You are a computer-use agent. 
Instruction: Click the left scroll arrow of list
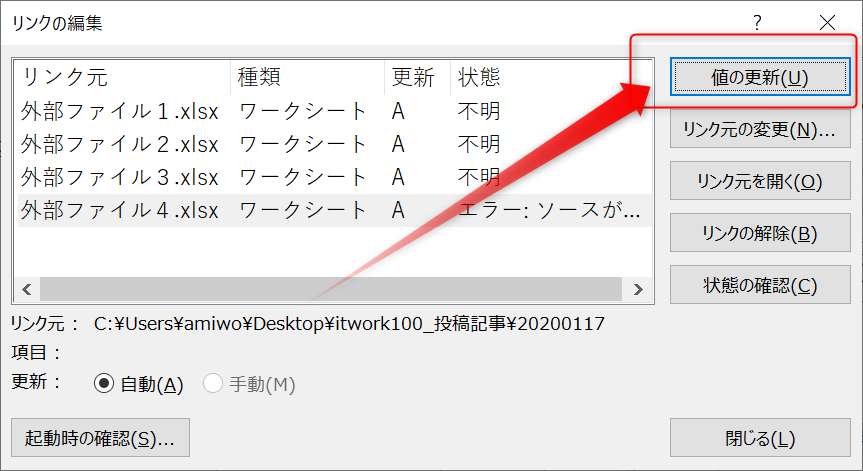[26, 289]
